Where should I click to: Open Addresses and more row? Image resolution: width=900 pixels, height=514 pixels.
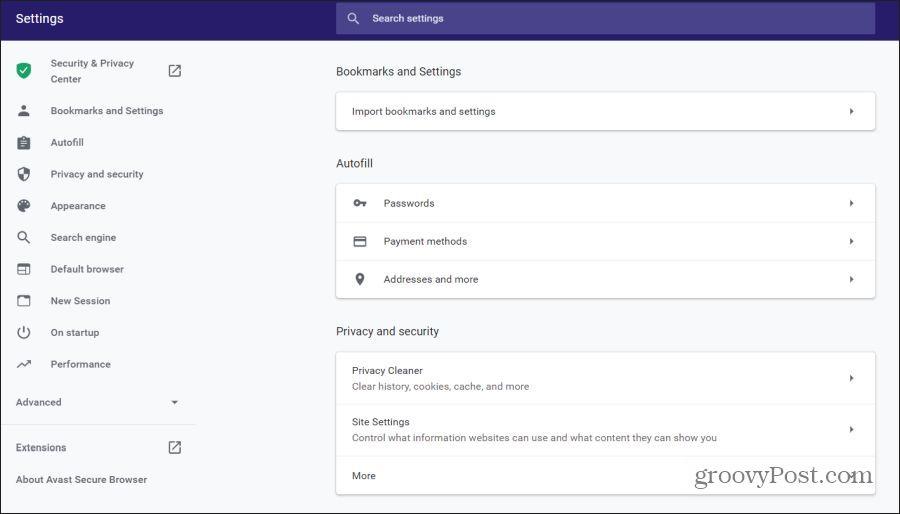(x=606, y=279)
